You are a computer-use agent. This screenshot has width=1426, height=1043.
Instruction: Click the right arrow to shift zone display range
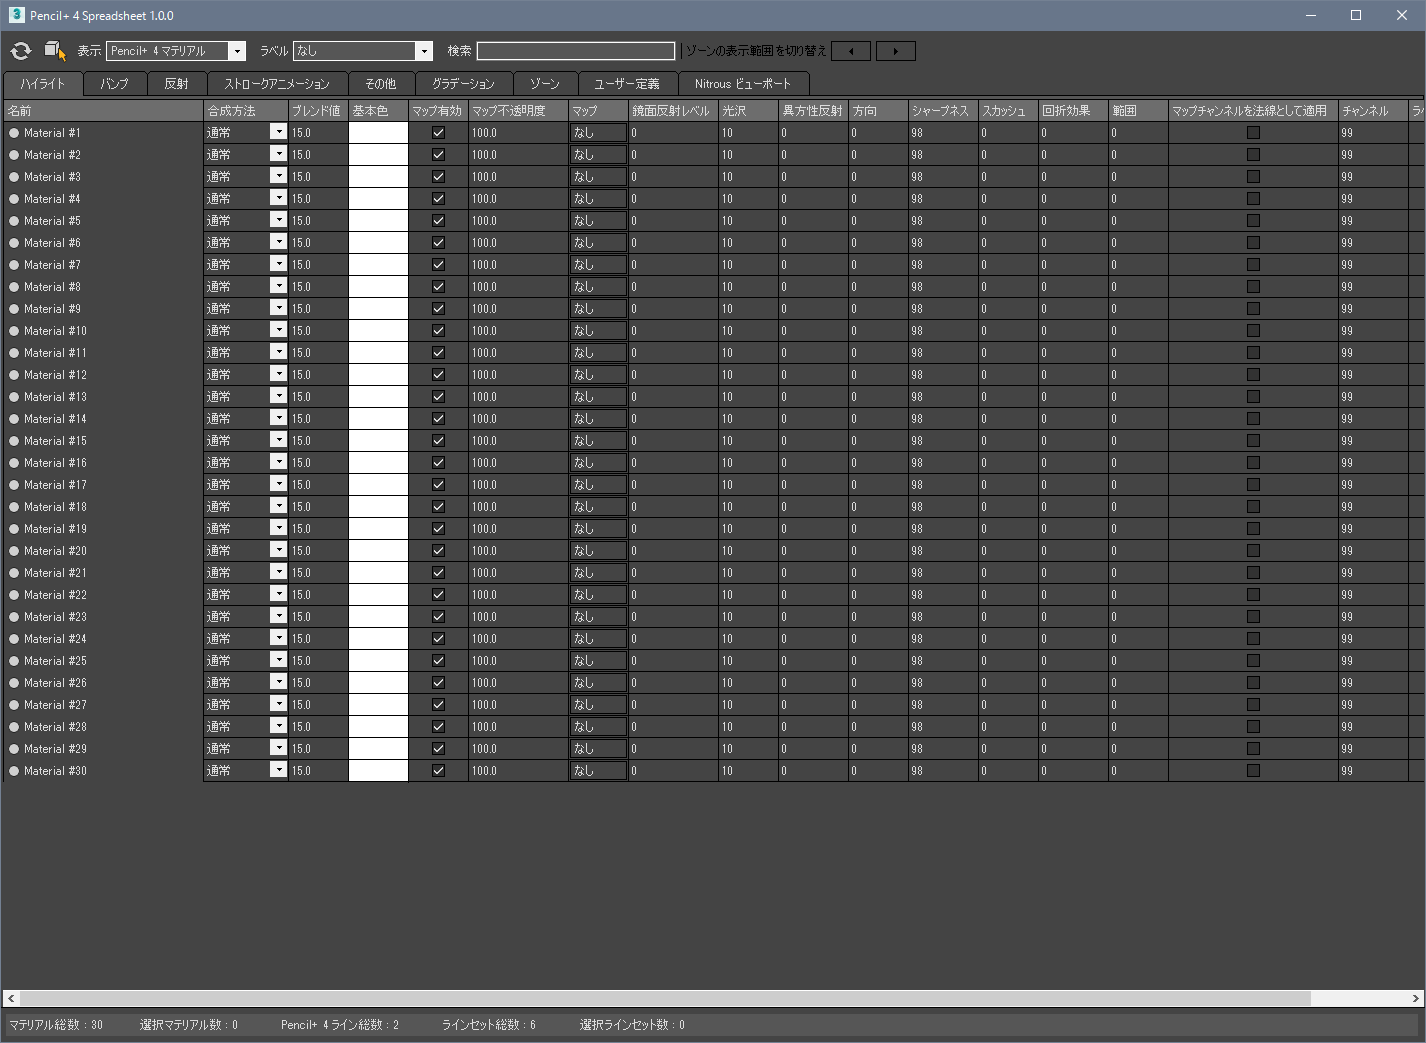pos(895,50)
